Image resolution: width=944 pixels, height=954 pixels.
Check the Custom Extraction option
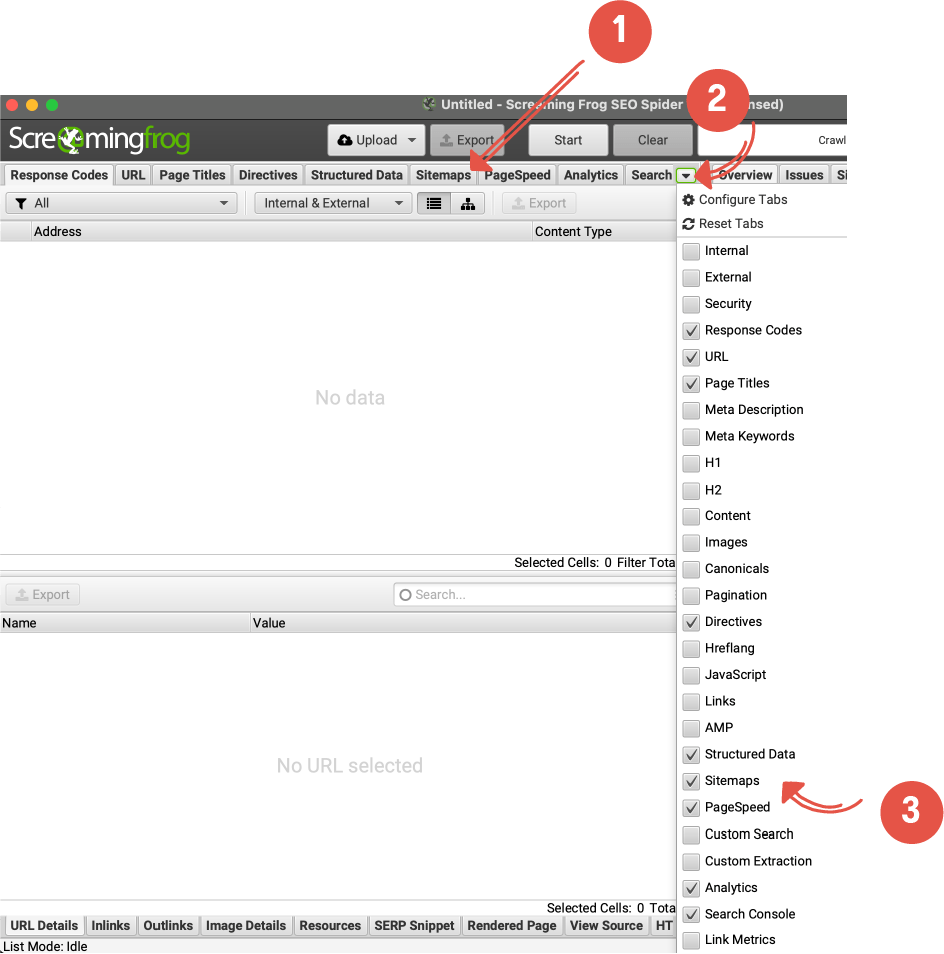click(x=691, y=861)
